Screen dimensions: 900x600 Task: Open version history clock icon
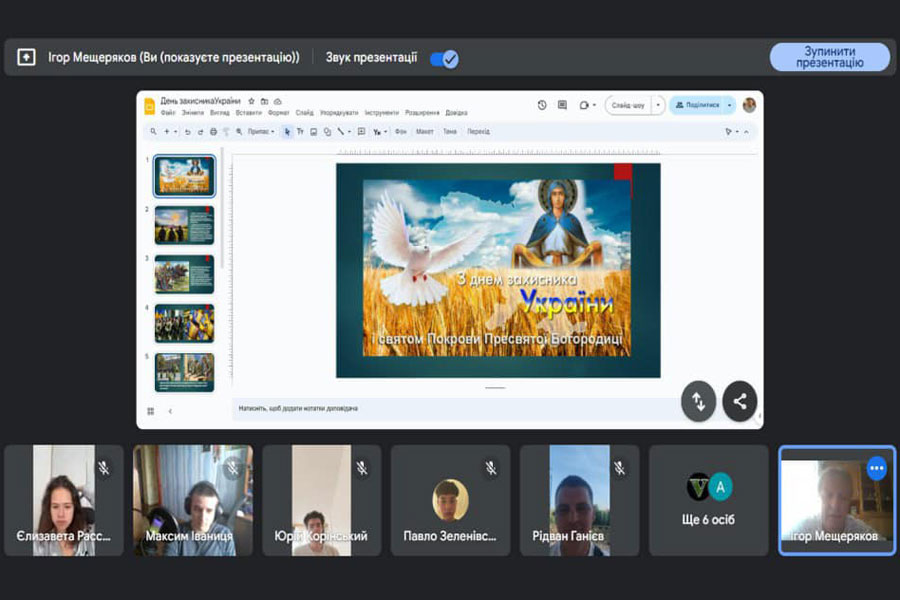click(x=542, y=105)
